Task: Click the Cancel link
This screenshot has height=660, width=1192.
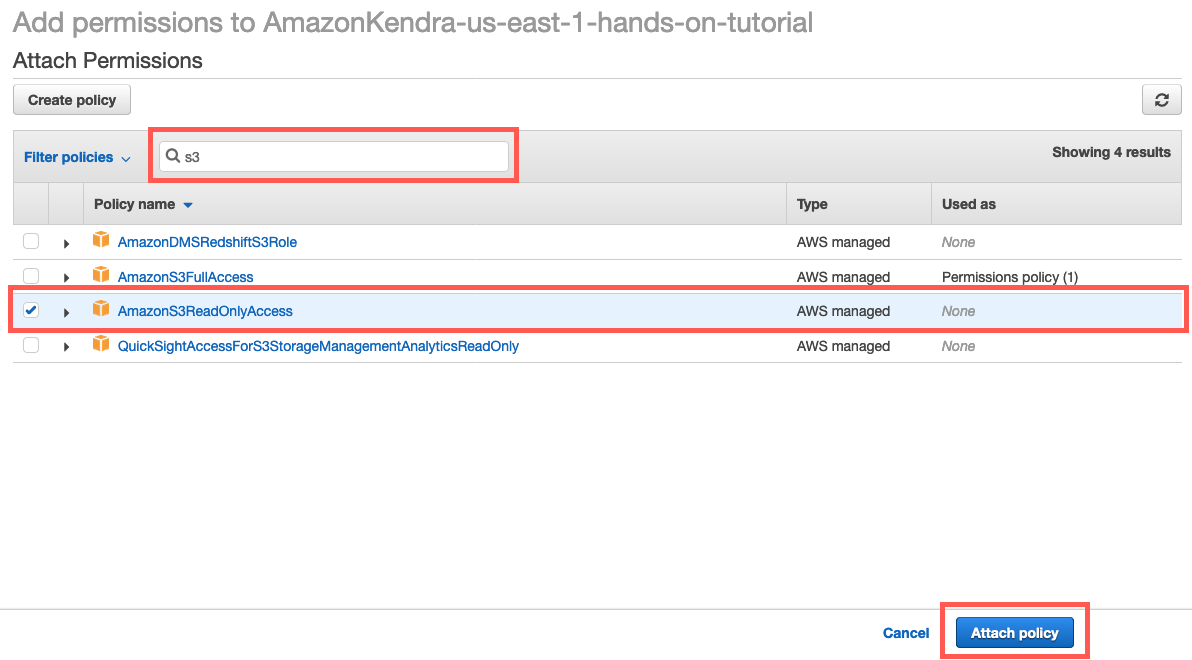Action: 906,633
